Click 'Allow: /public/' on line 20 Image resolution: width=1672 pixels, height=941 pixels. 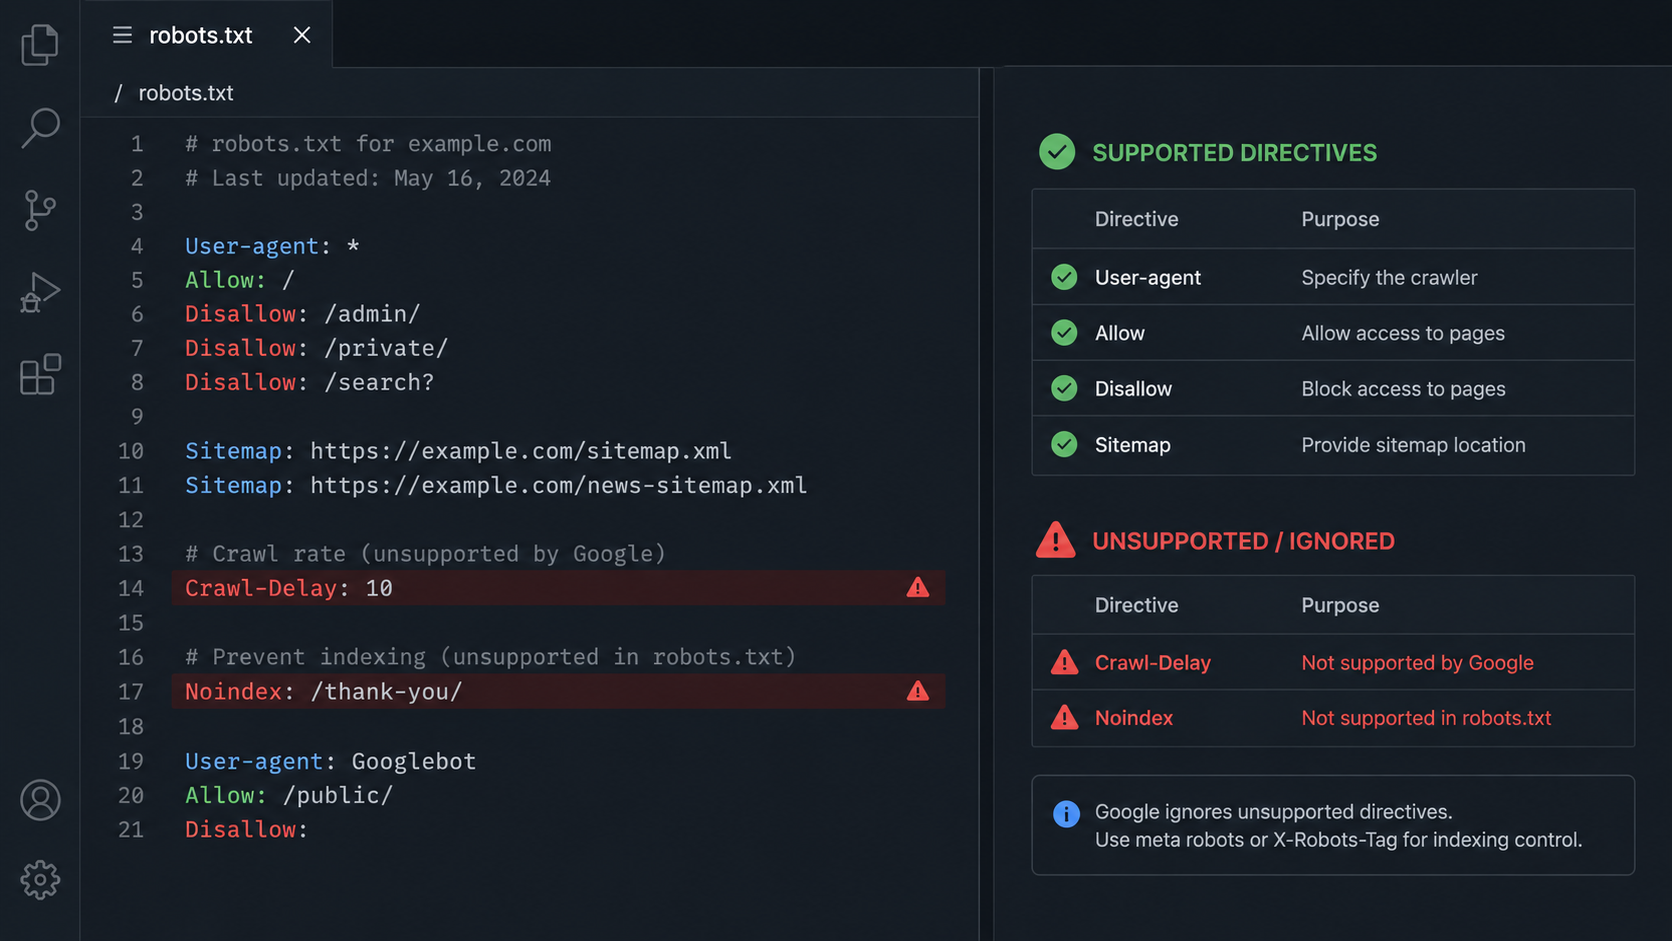click(x=289, y=795)
